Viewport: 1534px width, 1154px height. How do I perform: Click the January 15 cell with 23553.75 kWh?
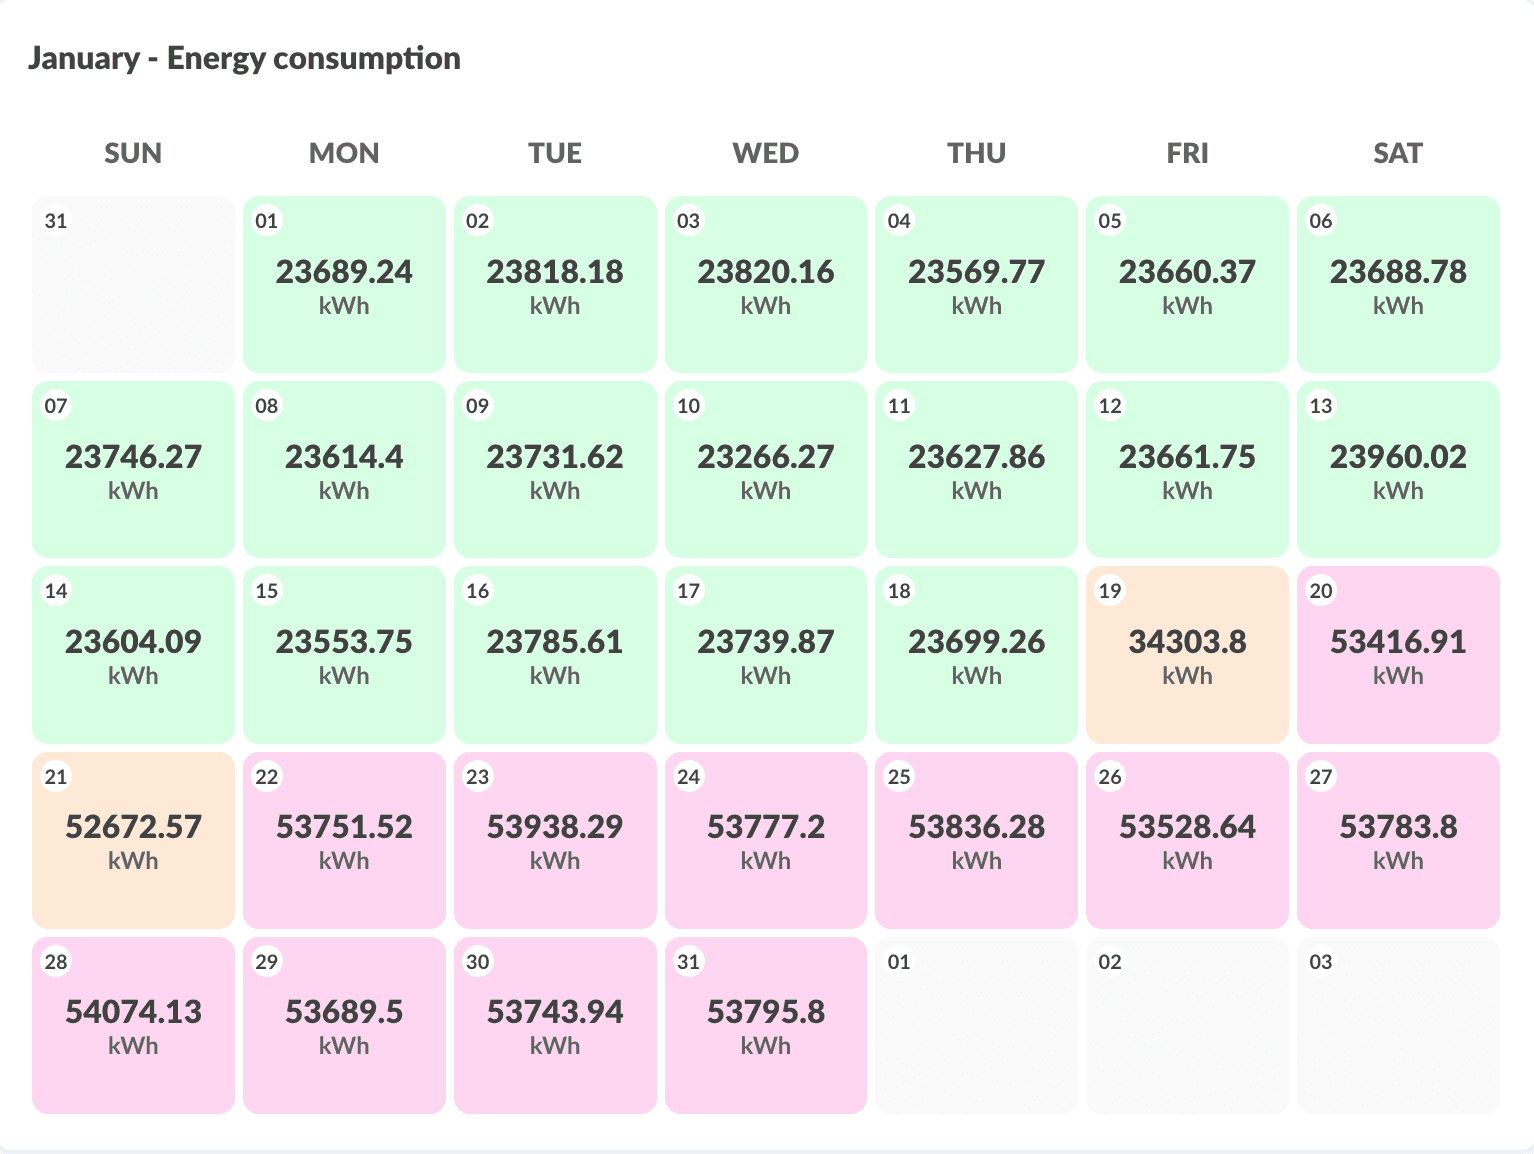(344, 655)
